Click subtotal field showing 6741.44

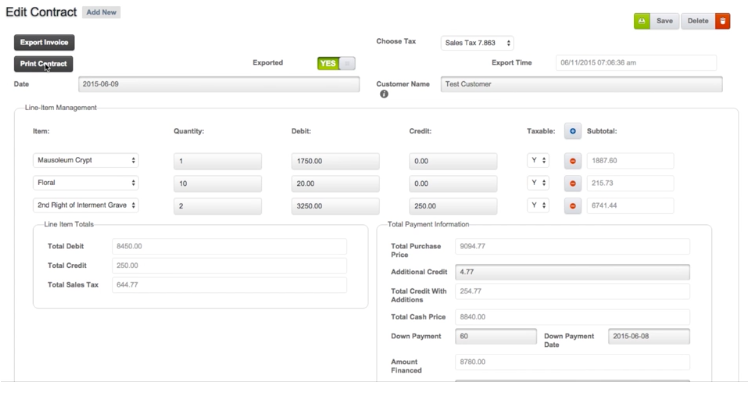click(x=630, y=206)
